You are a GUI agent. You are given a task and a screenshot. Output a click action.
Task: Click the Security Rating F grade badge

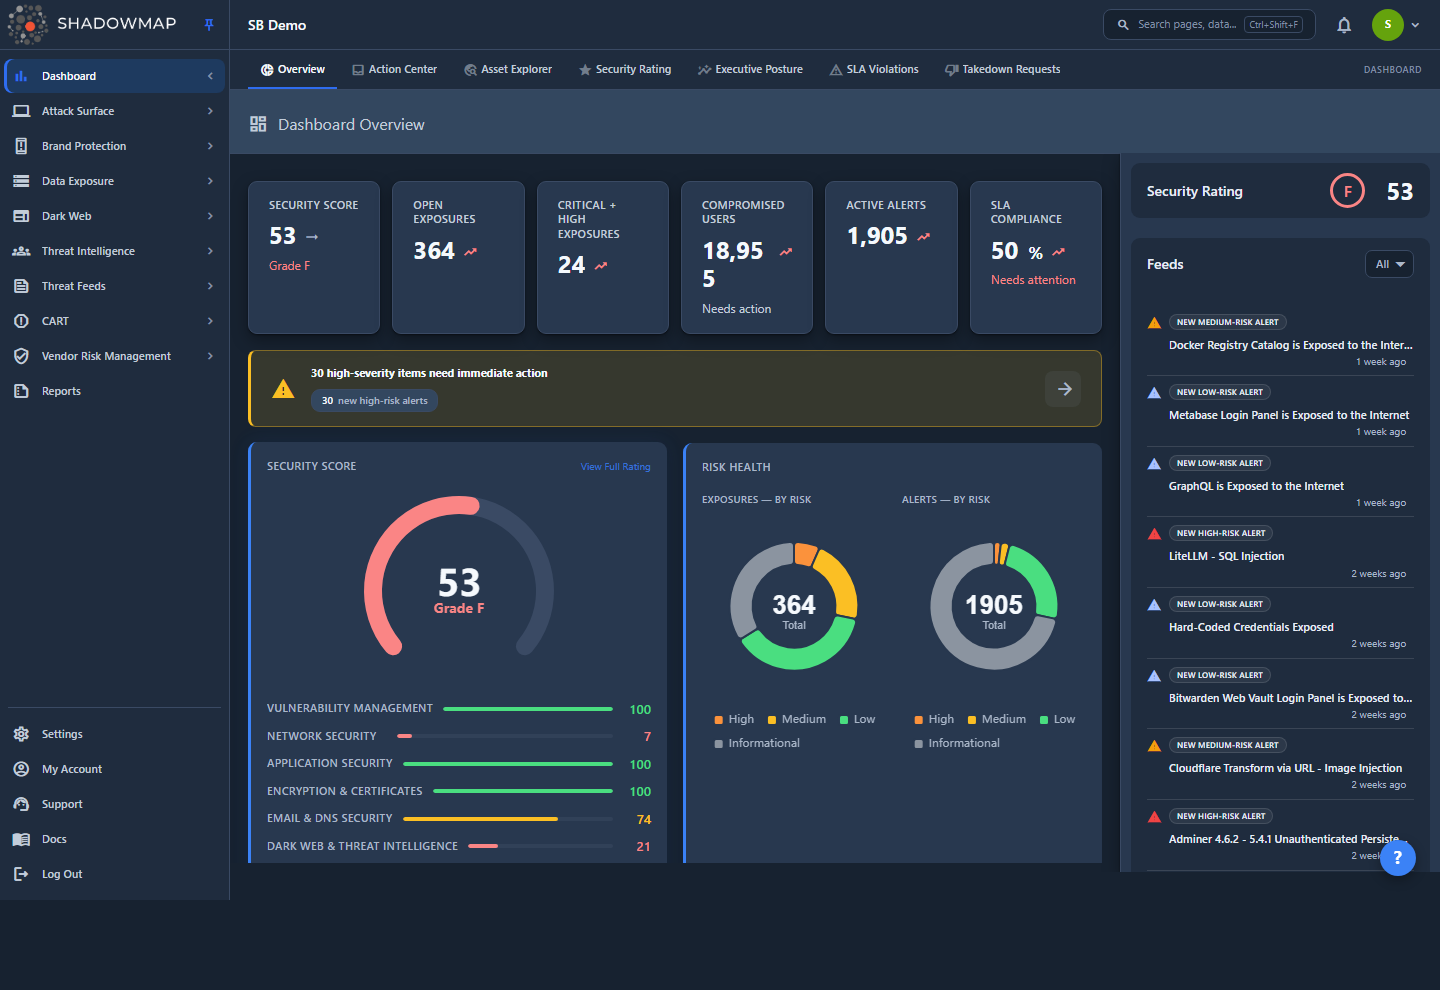click(1347, 191)
